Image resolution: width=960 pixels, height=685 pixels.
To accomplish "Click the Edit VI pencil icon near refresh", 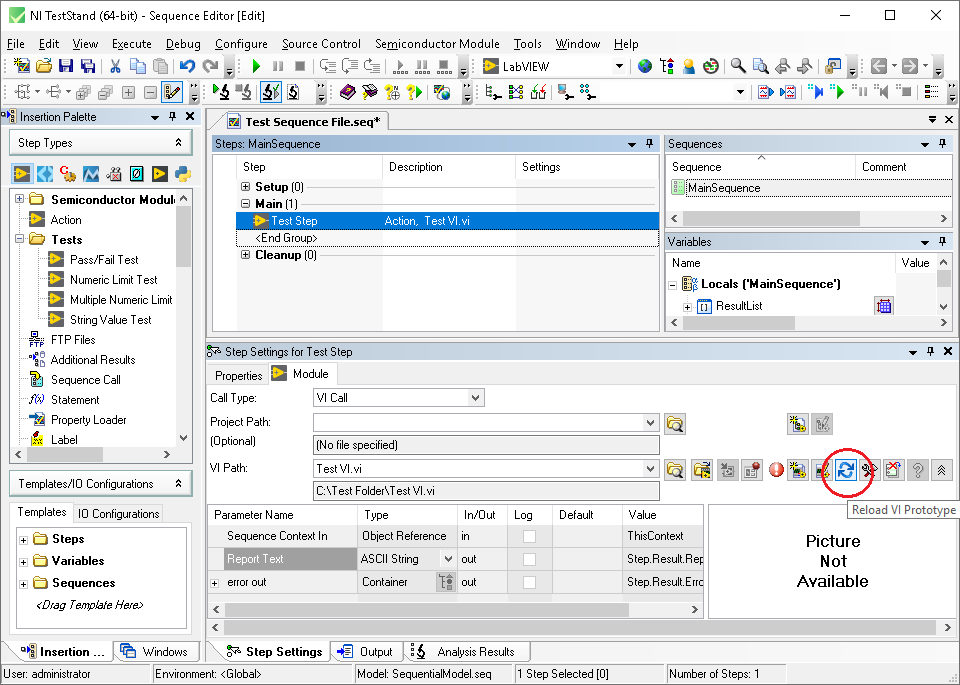I will (823, 470).
